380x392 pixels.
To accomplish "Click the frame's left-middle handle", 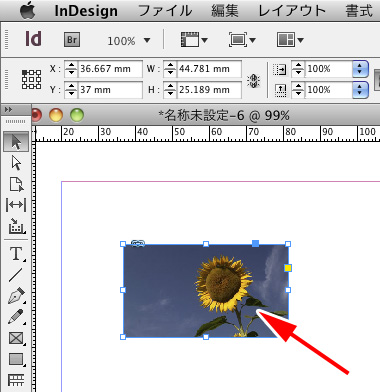I will coord(123,290).
